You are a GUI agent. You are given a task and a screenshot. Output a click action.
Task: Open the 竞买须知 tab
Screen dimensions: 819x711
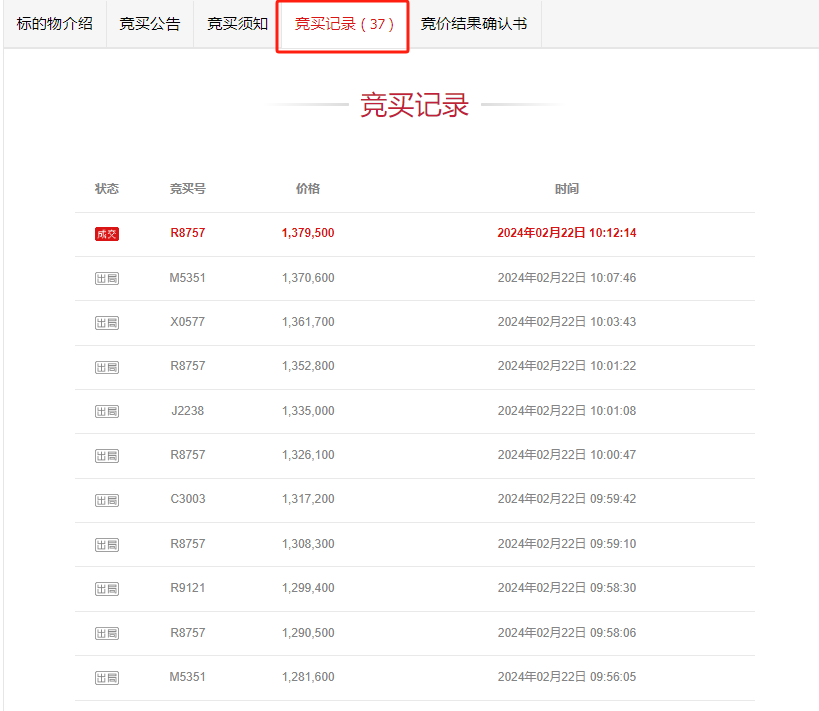pyautogui.click(x=237, y=24)
